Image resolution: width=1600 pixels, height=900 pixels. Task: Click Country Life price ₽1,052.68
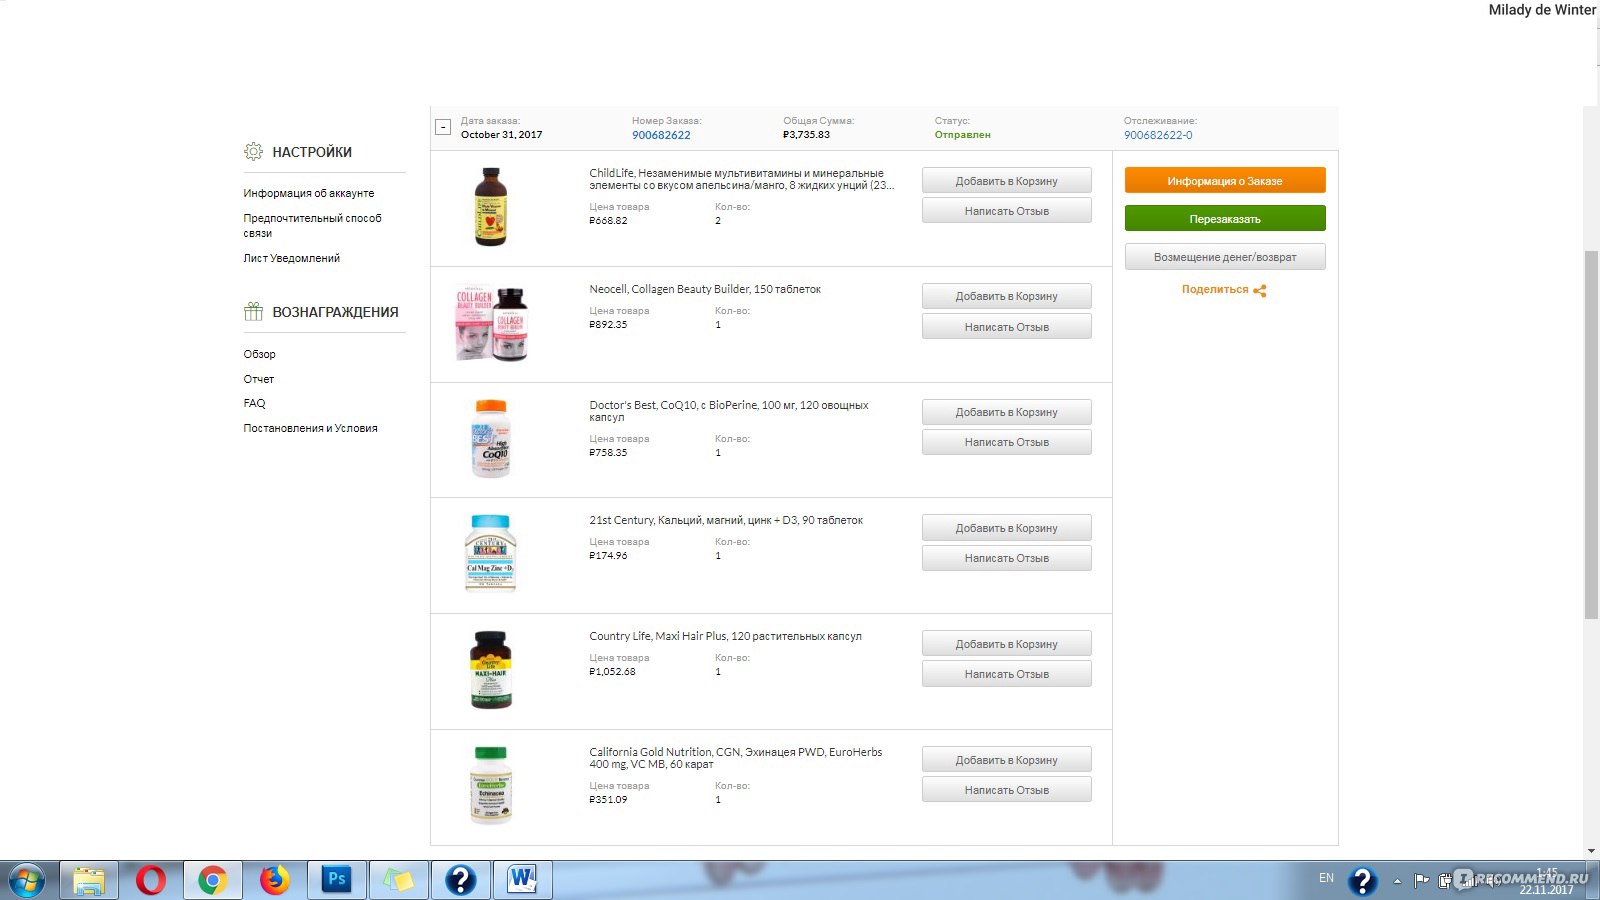(x=612, y=672)
